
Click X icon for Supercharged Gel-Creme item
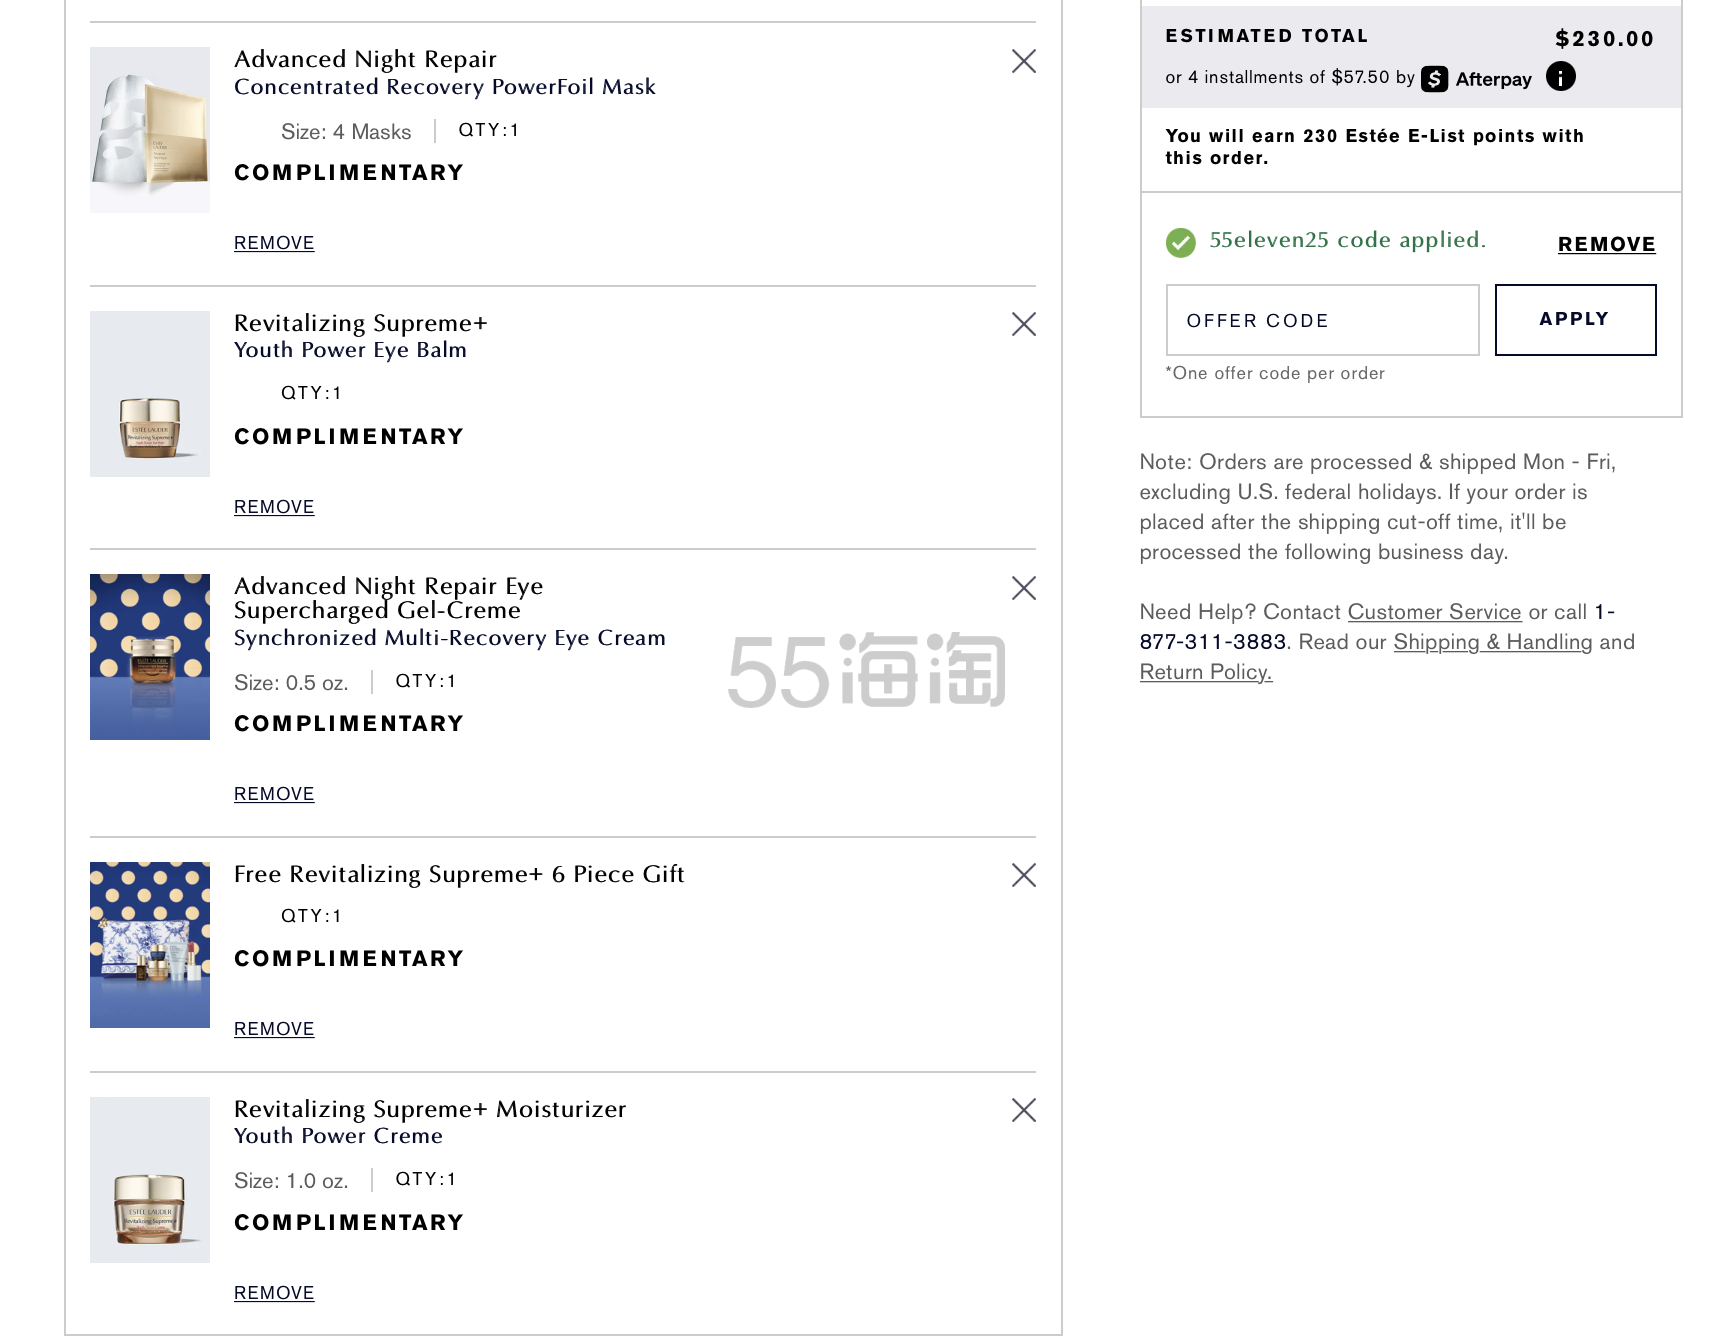(1023, 588)
